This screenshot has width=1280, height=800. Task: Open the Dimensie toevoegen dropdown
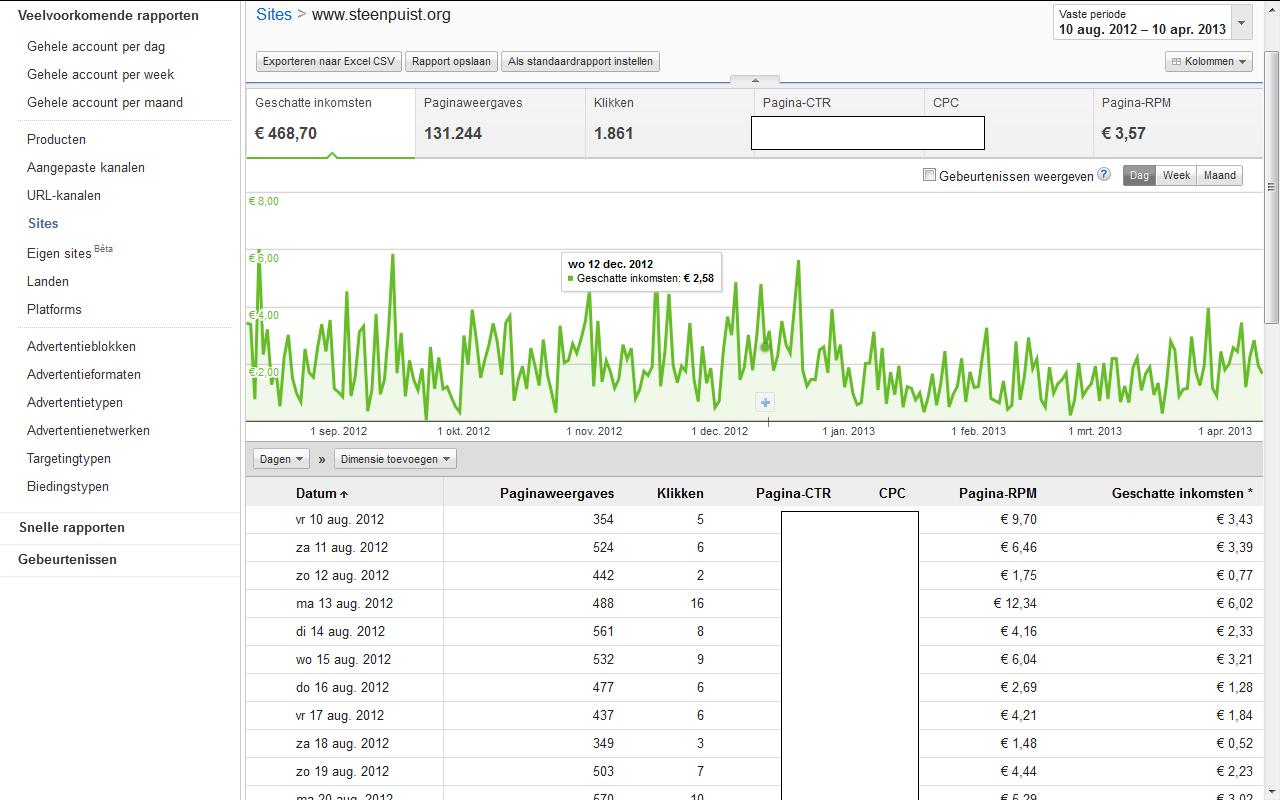(x=396, y=459)
